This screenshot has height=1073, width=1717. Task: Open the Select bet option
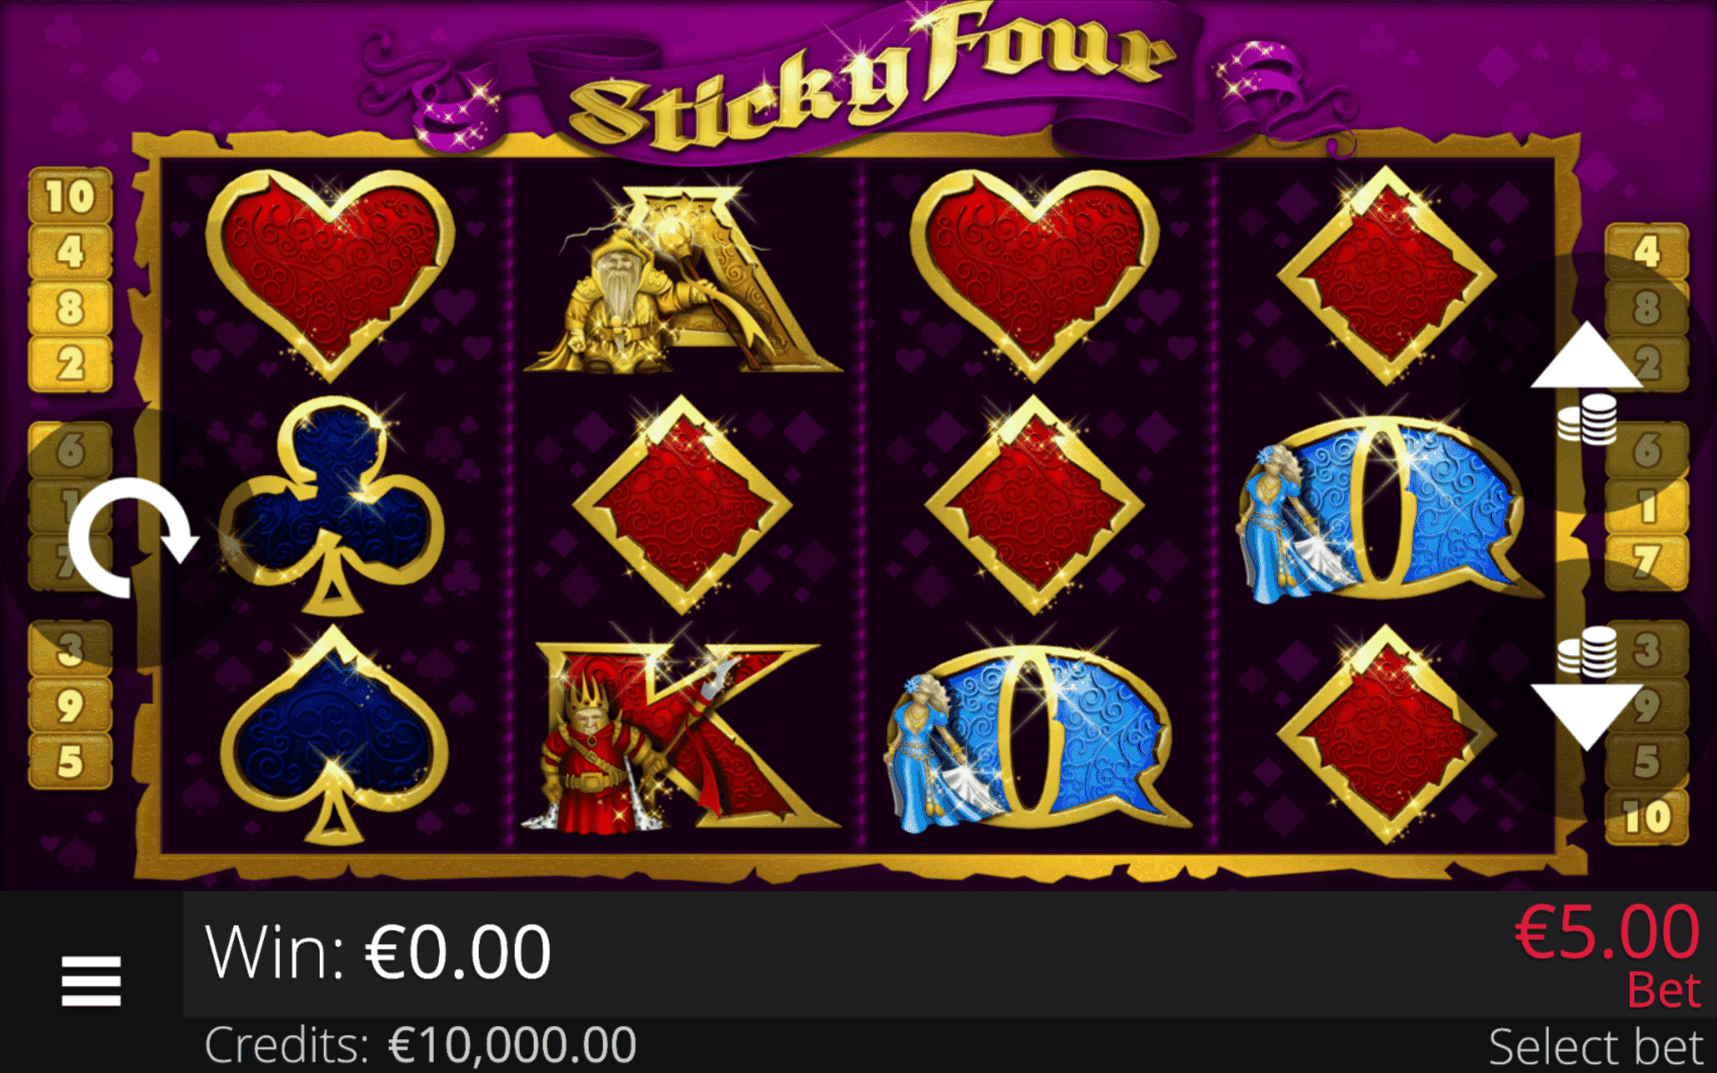(1594, 1047)
